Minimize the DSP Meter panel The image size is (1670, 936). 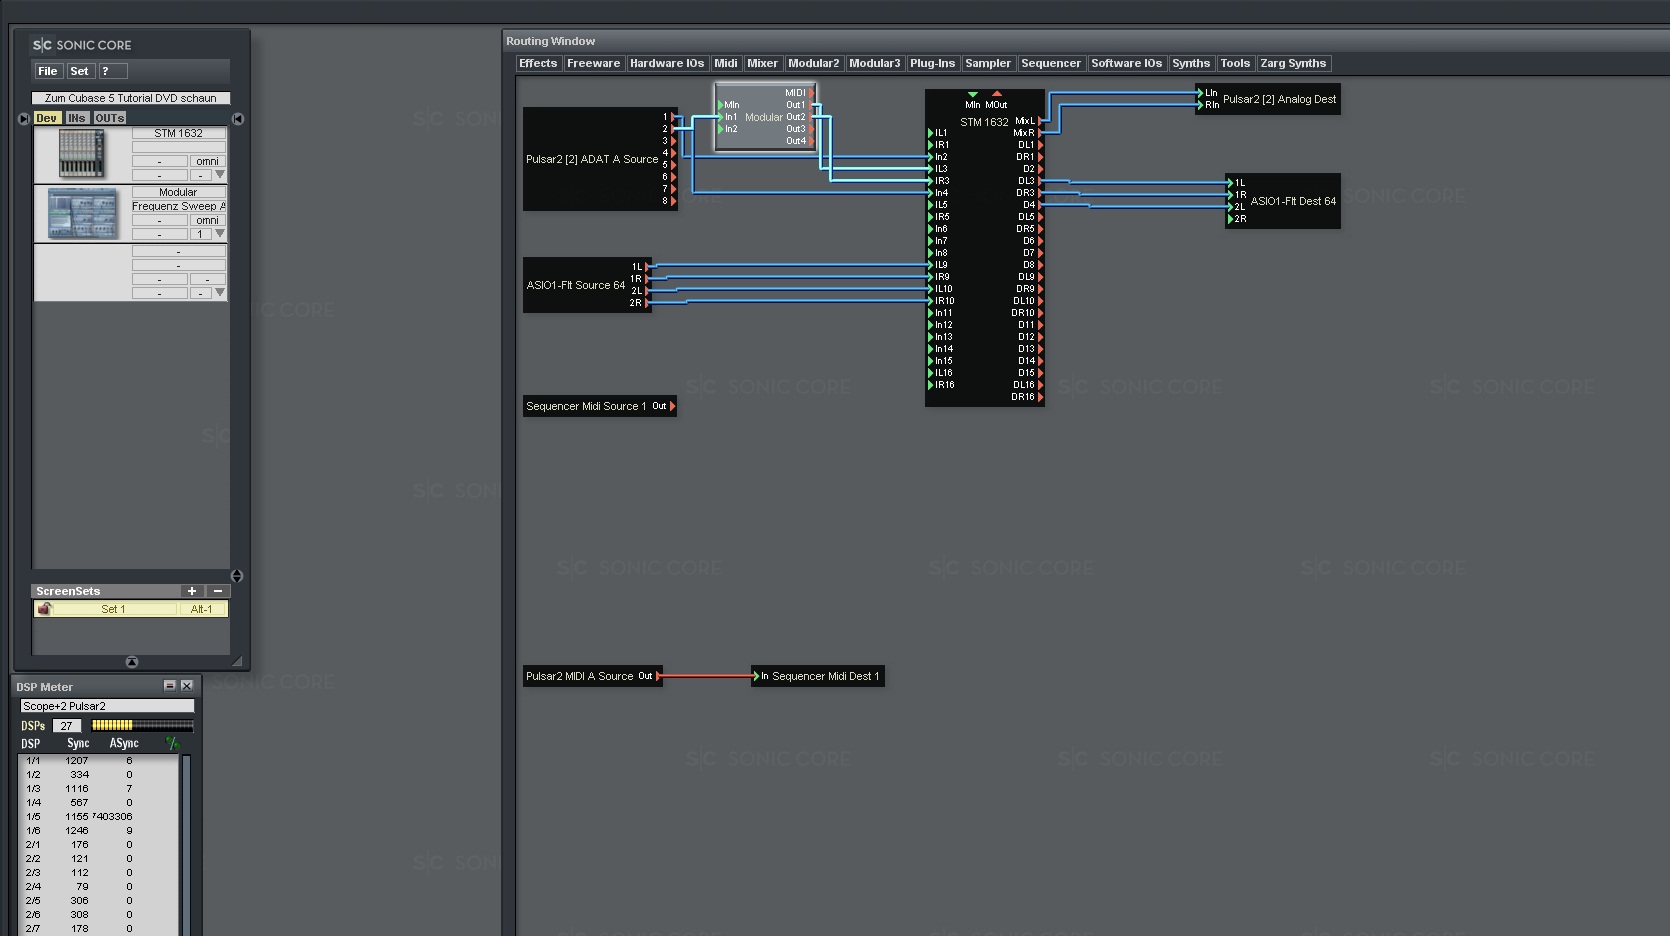170,686
